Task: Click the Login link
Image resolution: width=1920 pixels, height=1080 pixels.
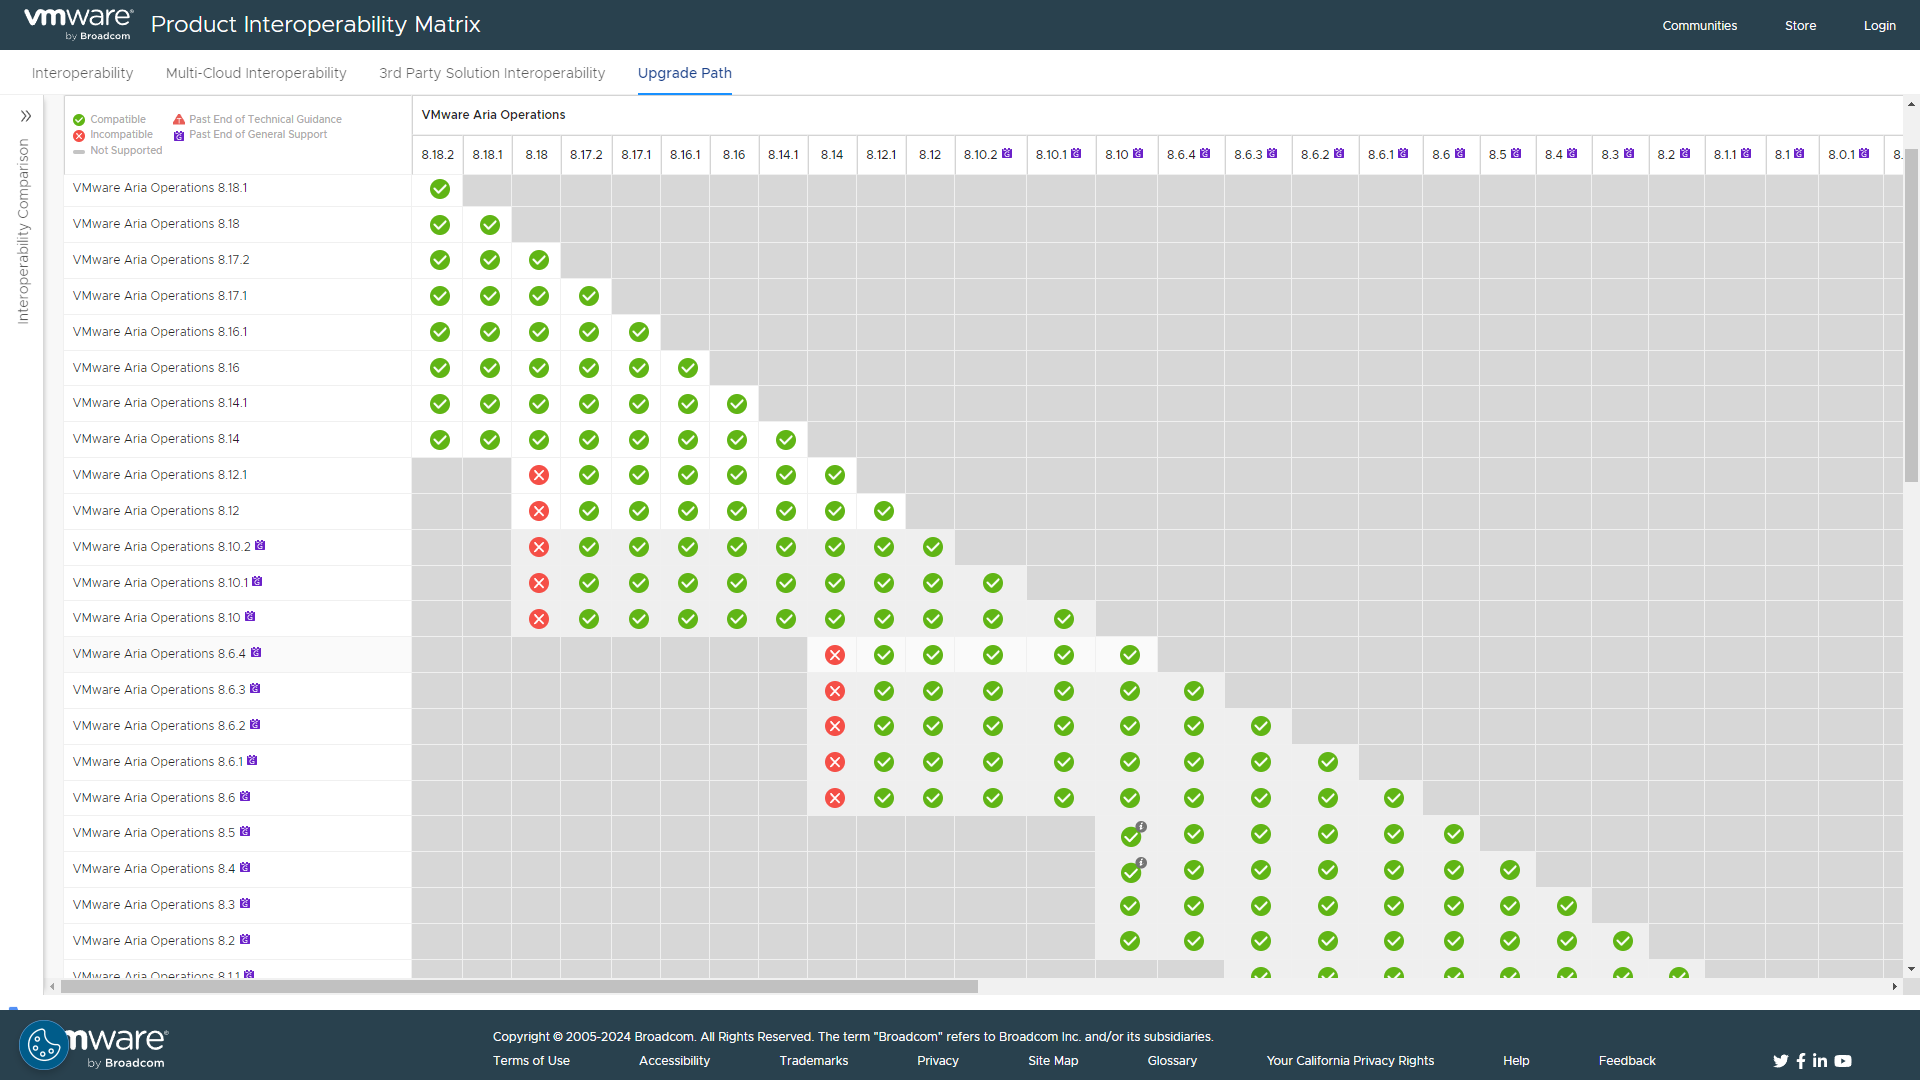Action: coord(1879,26)
